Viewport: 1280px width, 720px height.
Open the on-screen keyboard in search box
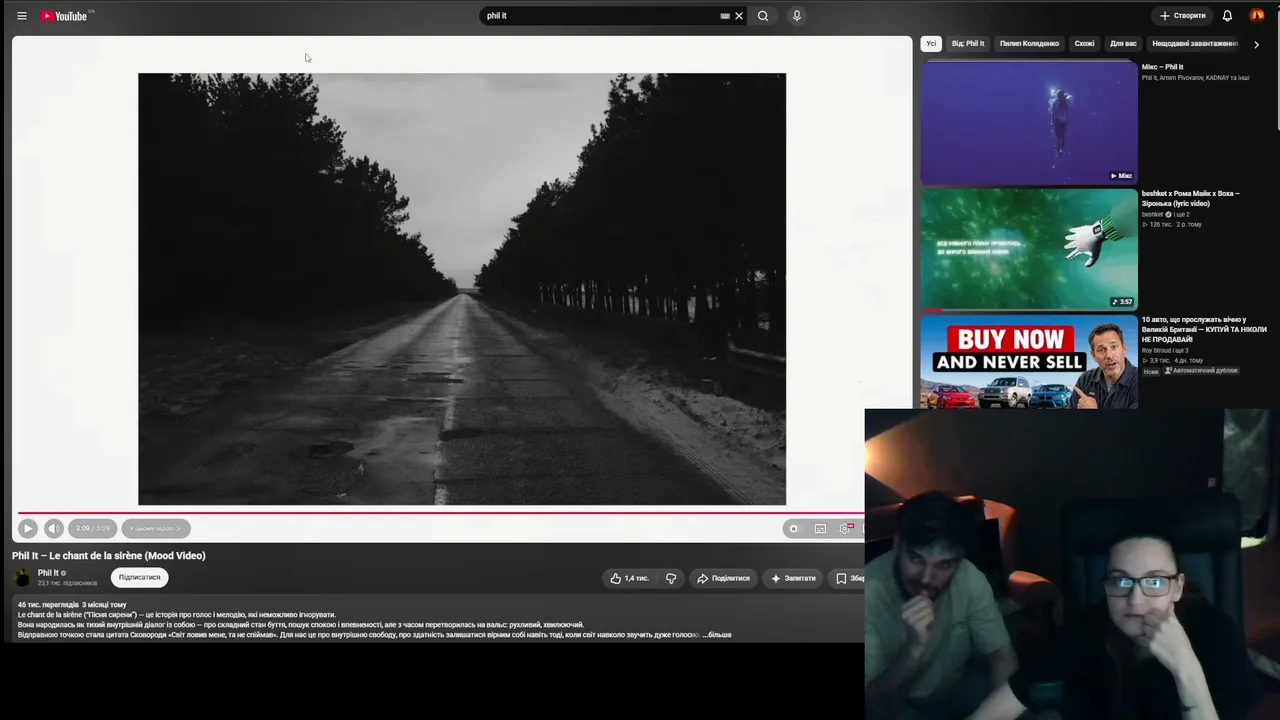click(x=725, y=16)
